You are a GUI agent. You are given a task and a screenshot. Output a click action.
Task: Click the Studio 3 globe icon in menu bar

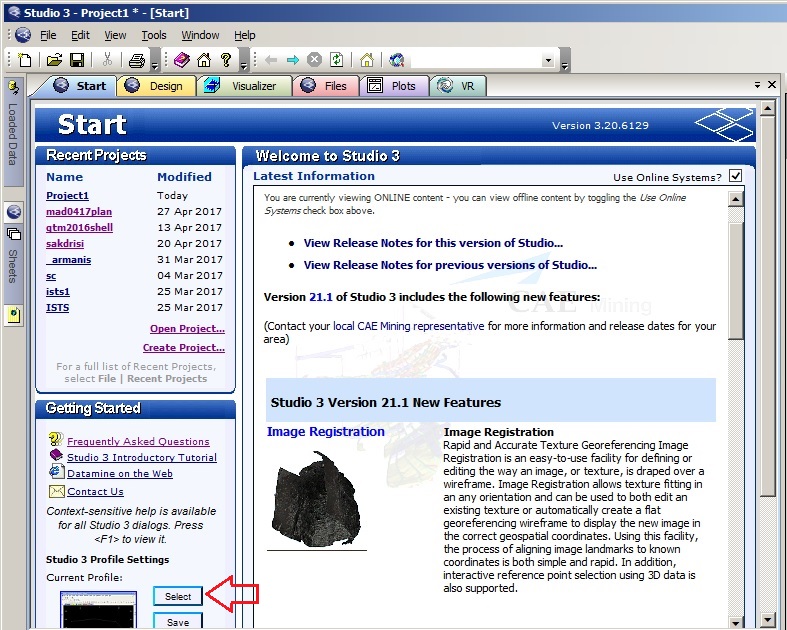pyautogui.click(x=23, y=35)
